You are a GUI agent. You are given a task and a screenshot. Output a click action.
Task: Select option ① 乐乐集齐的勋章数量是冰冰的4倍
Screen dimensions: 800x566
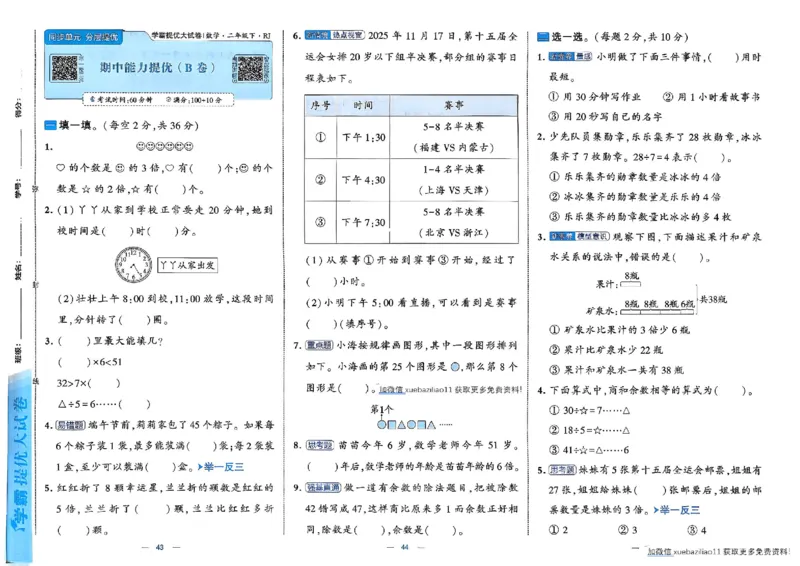point(635,177)
